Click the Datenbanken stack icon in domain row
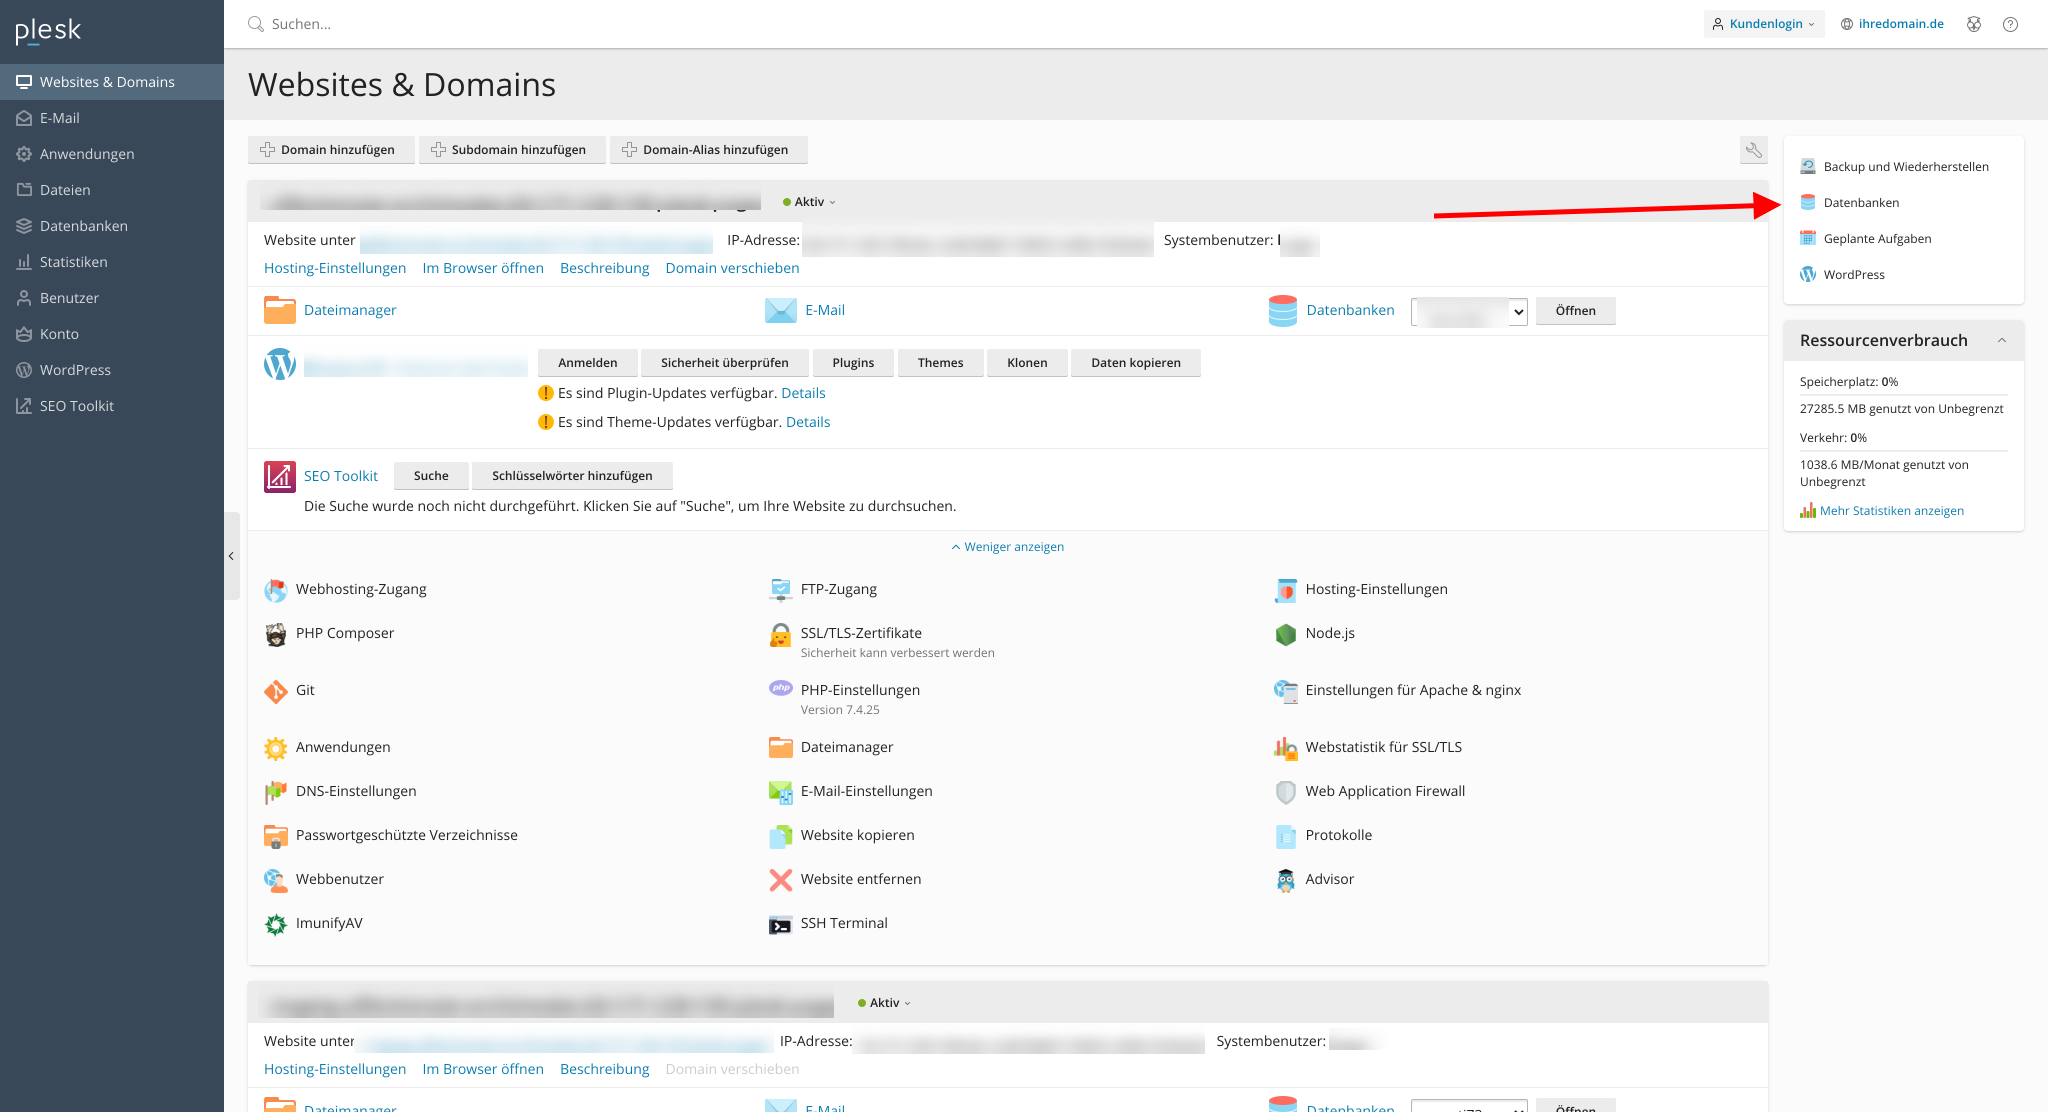The height and width of the screenshot is (1112, 2048). pos(1283,310)
